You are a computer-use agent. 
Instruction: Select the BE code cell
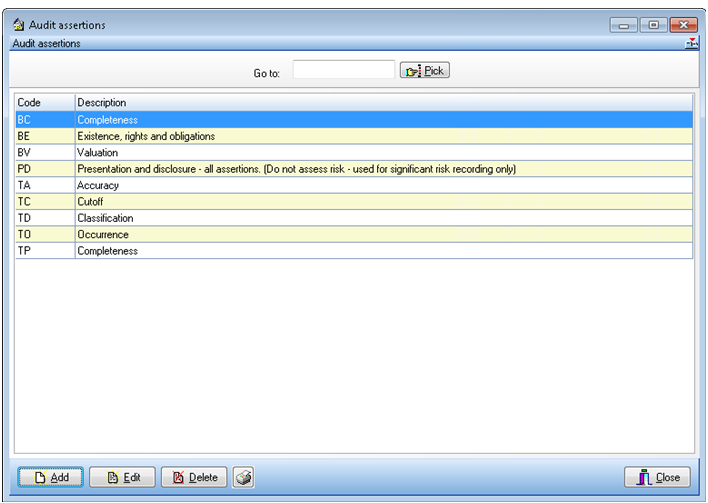click(x=45, y=136)
